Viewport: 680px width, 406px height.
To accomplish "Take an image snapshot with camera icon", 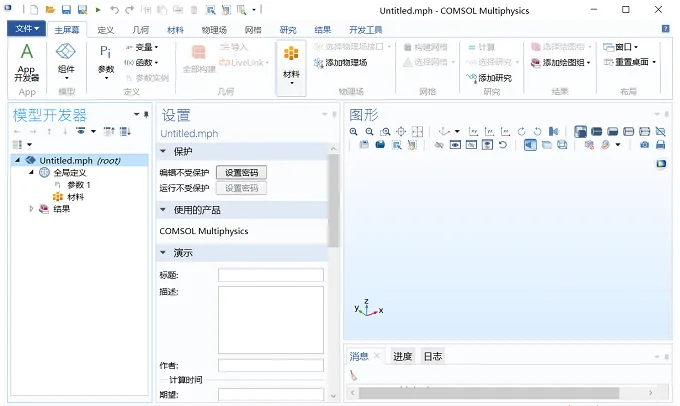I will pos(644,145).
